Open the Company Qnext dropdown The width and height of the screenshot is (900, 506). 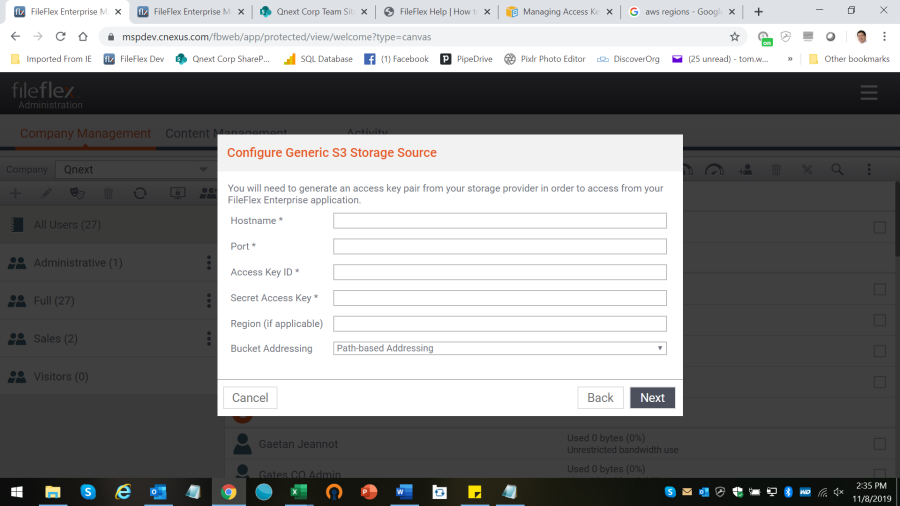click(x=135, y=170)
